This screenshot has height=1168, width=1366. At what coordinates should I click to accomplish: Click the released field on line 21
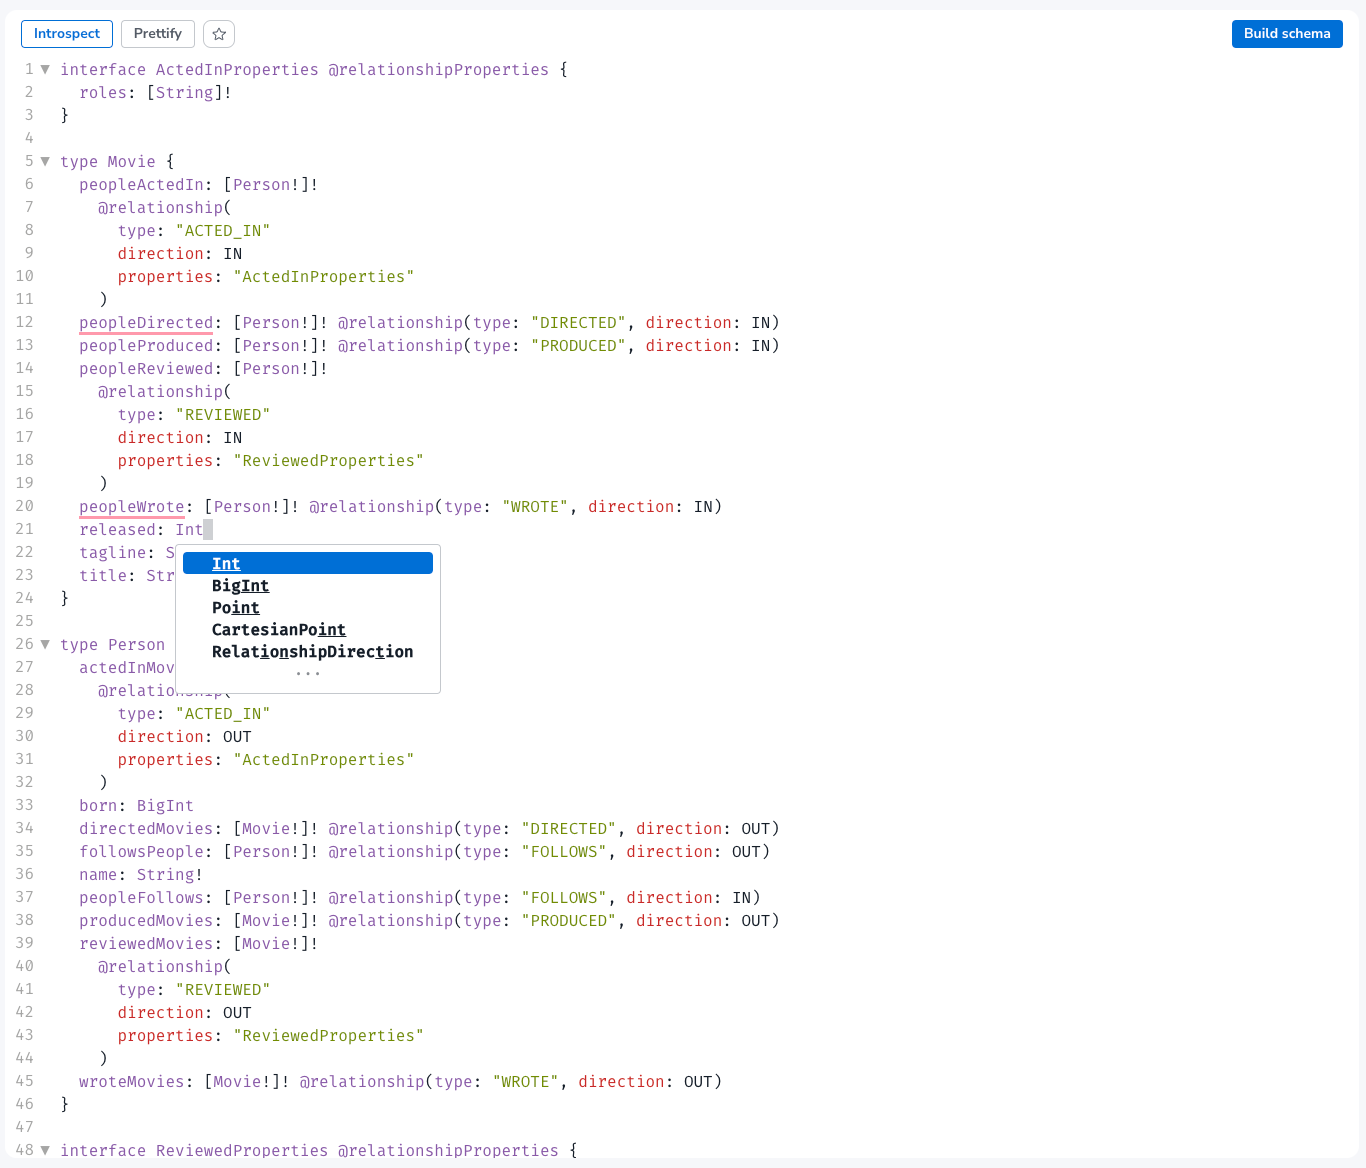pyautogui.click(x=118, y=530)
